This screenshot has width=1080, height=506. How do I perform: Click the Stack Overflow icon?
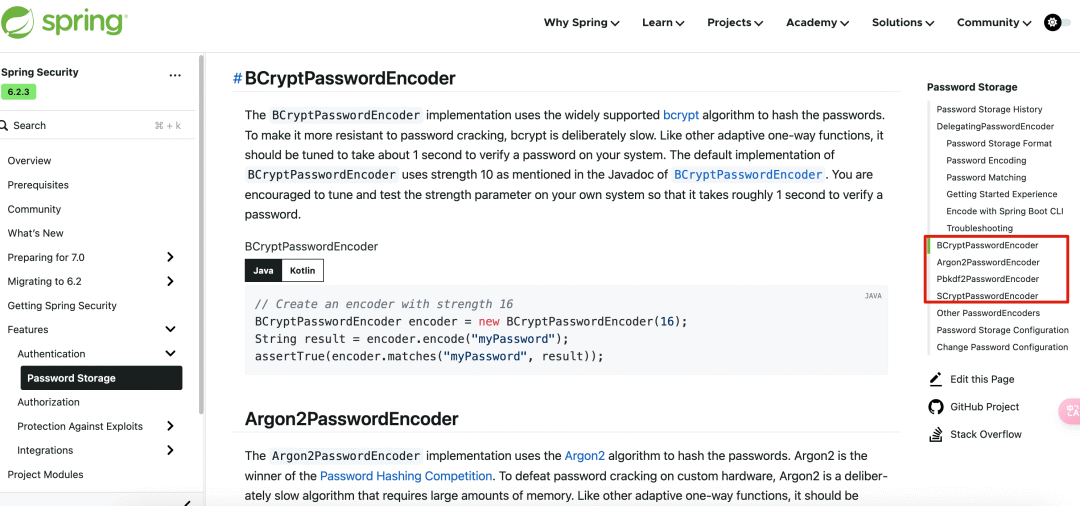(x=935, y=434)
